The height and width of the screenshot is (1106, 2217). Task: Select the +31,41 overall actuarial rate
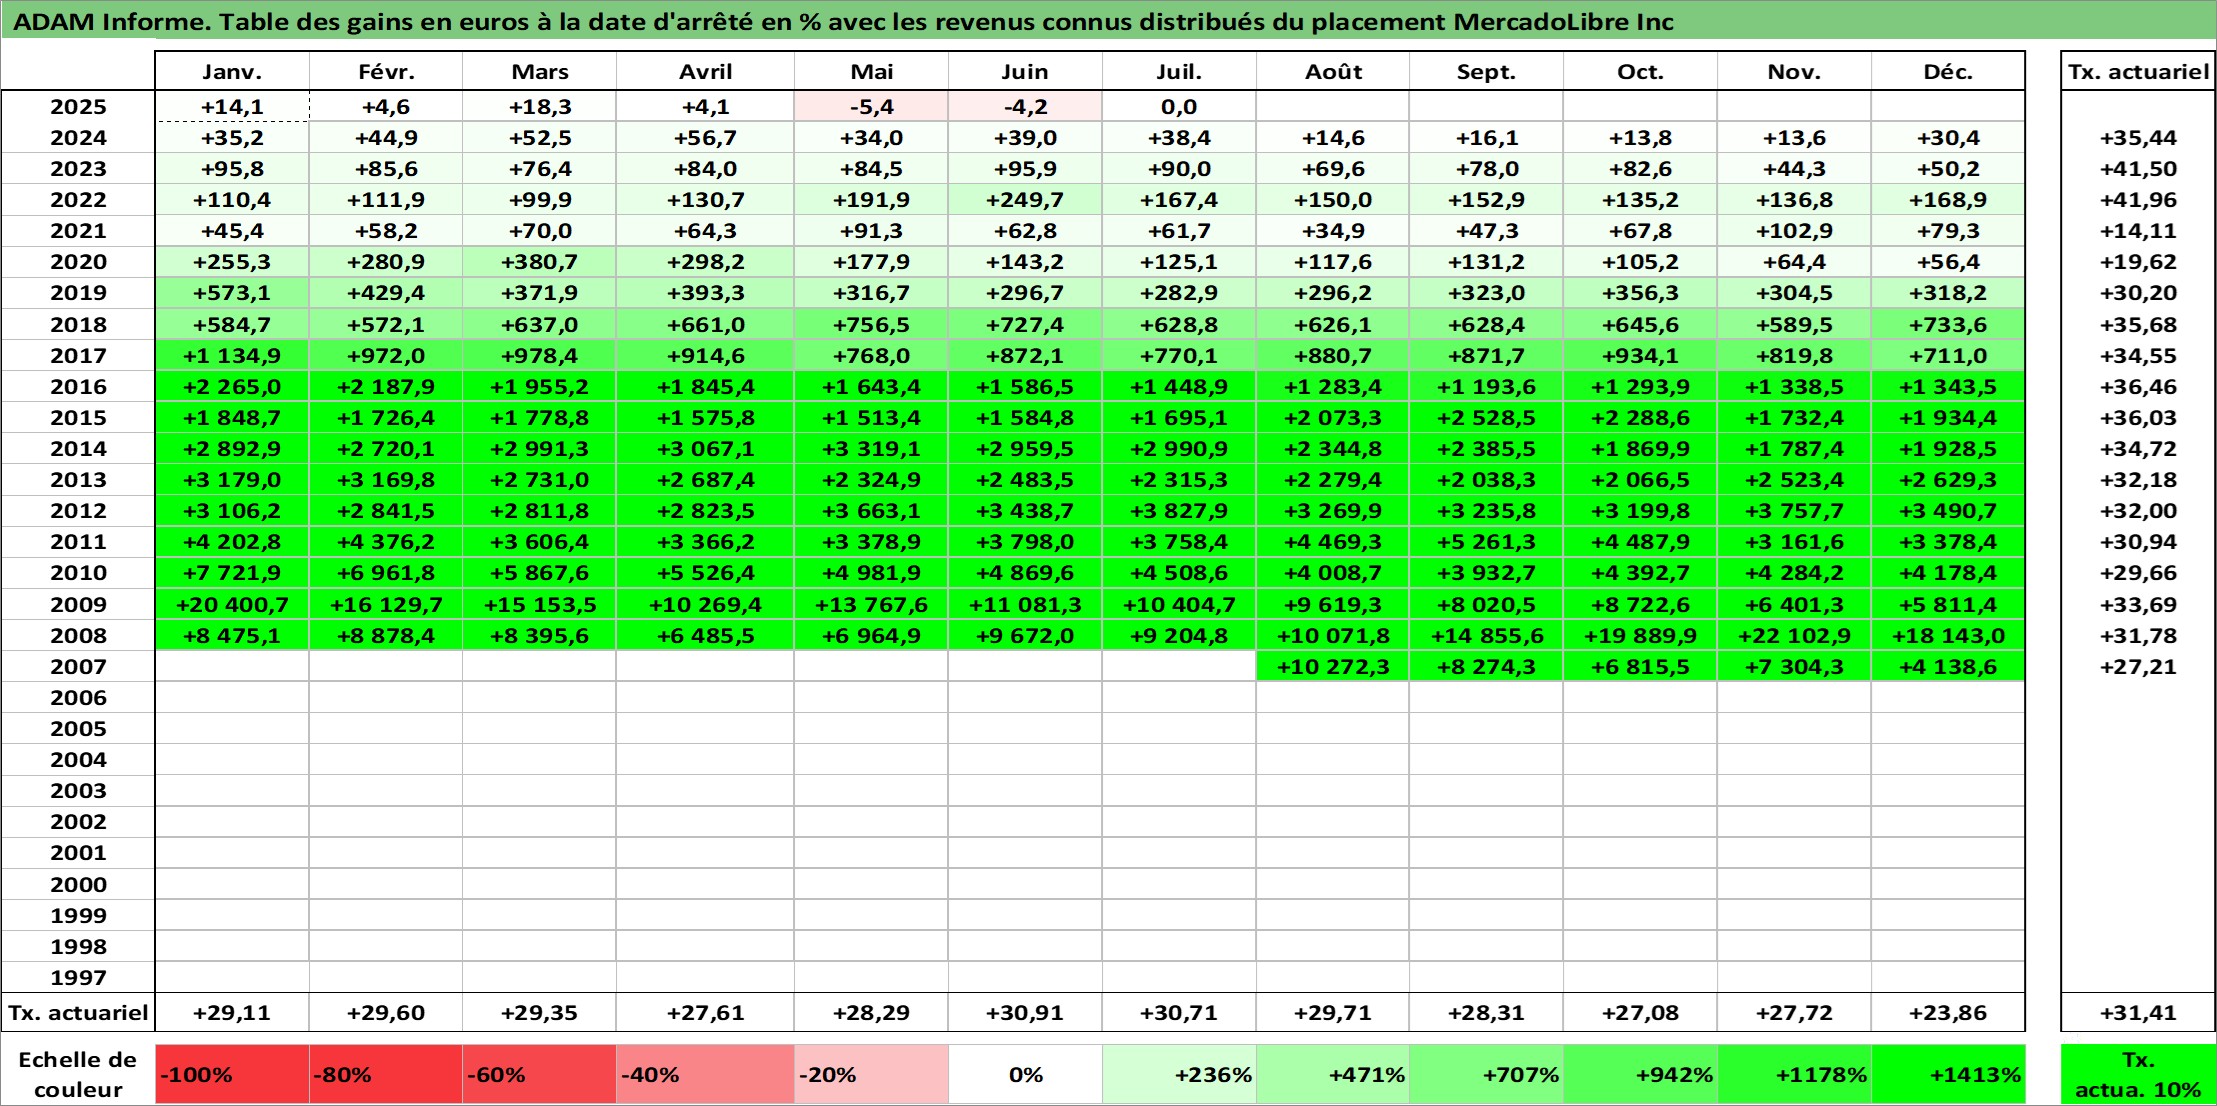click(2138, 1013)
